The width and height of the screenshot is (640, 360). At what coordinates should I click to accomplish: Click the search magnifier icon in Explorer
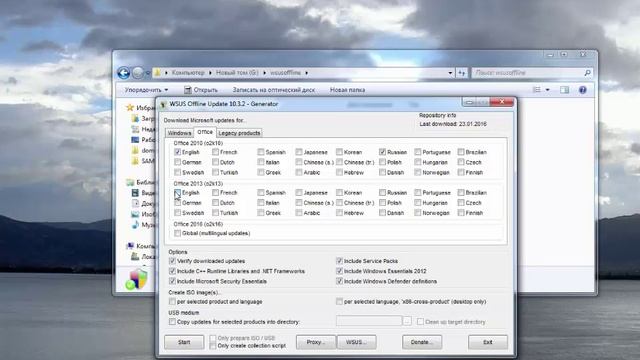point(587,73)
